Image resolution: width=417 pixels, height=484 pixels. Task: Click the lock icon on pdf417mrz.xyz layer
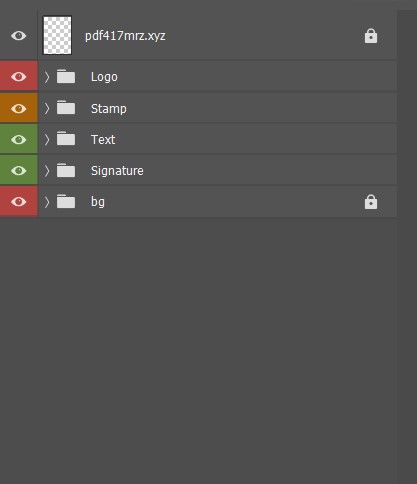point(371,36)
